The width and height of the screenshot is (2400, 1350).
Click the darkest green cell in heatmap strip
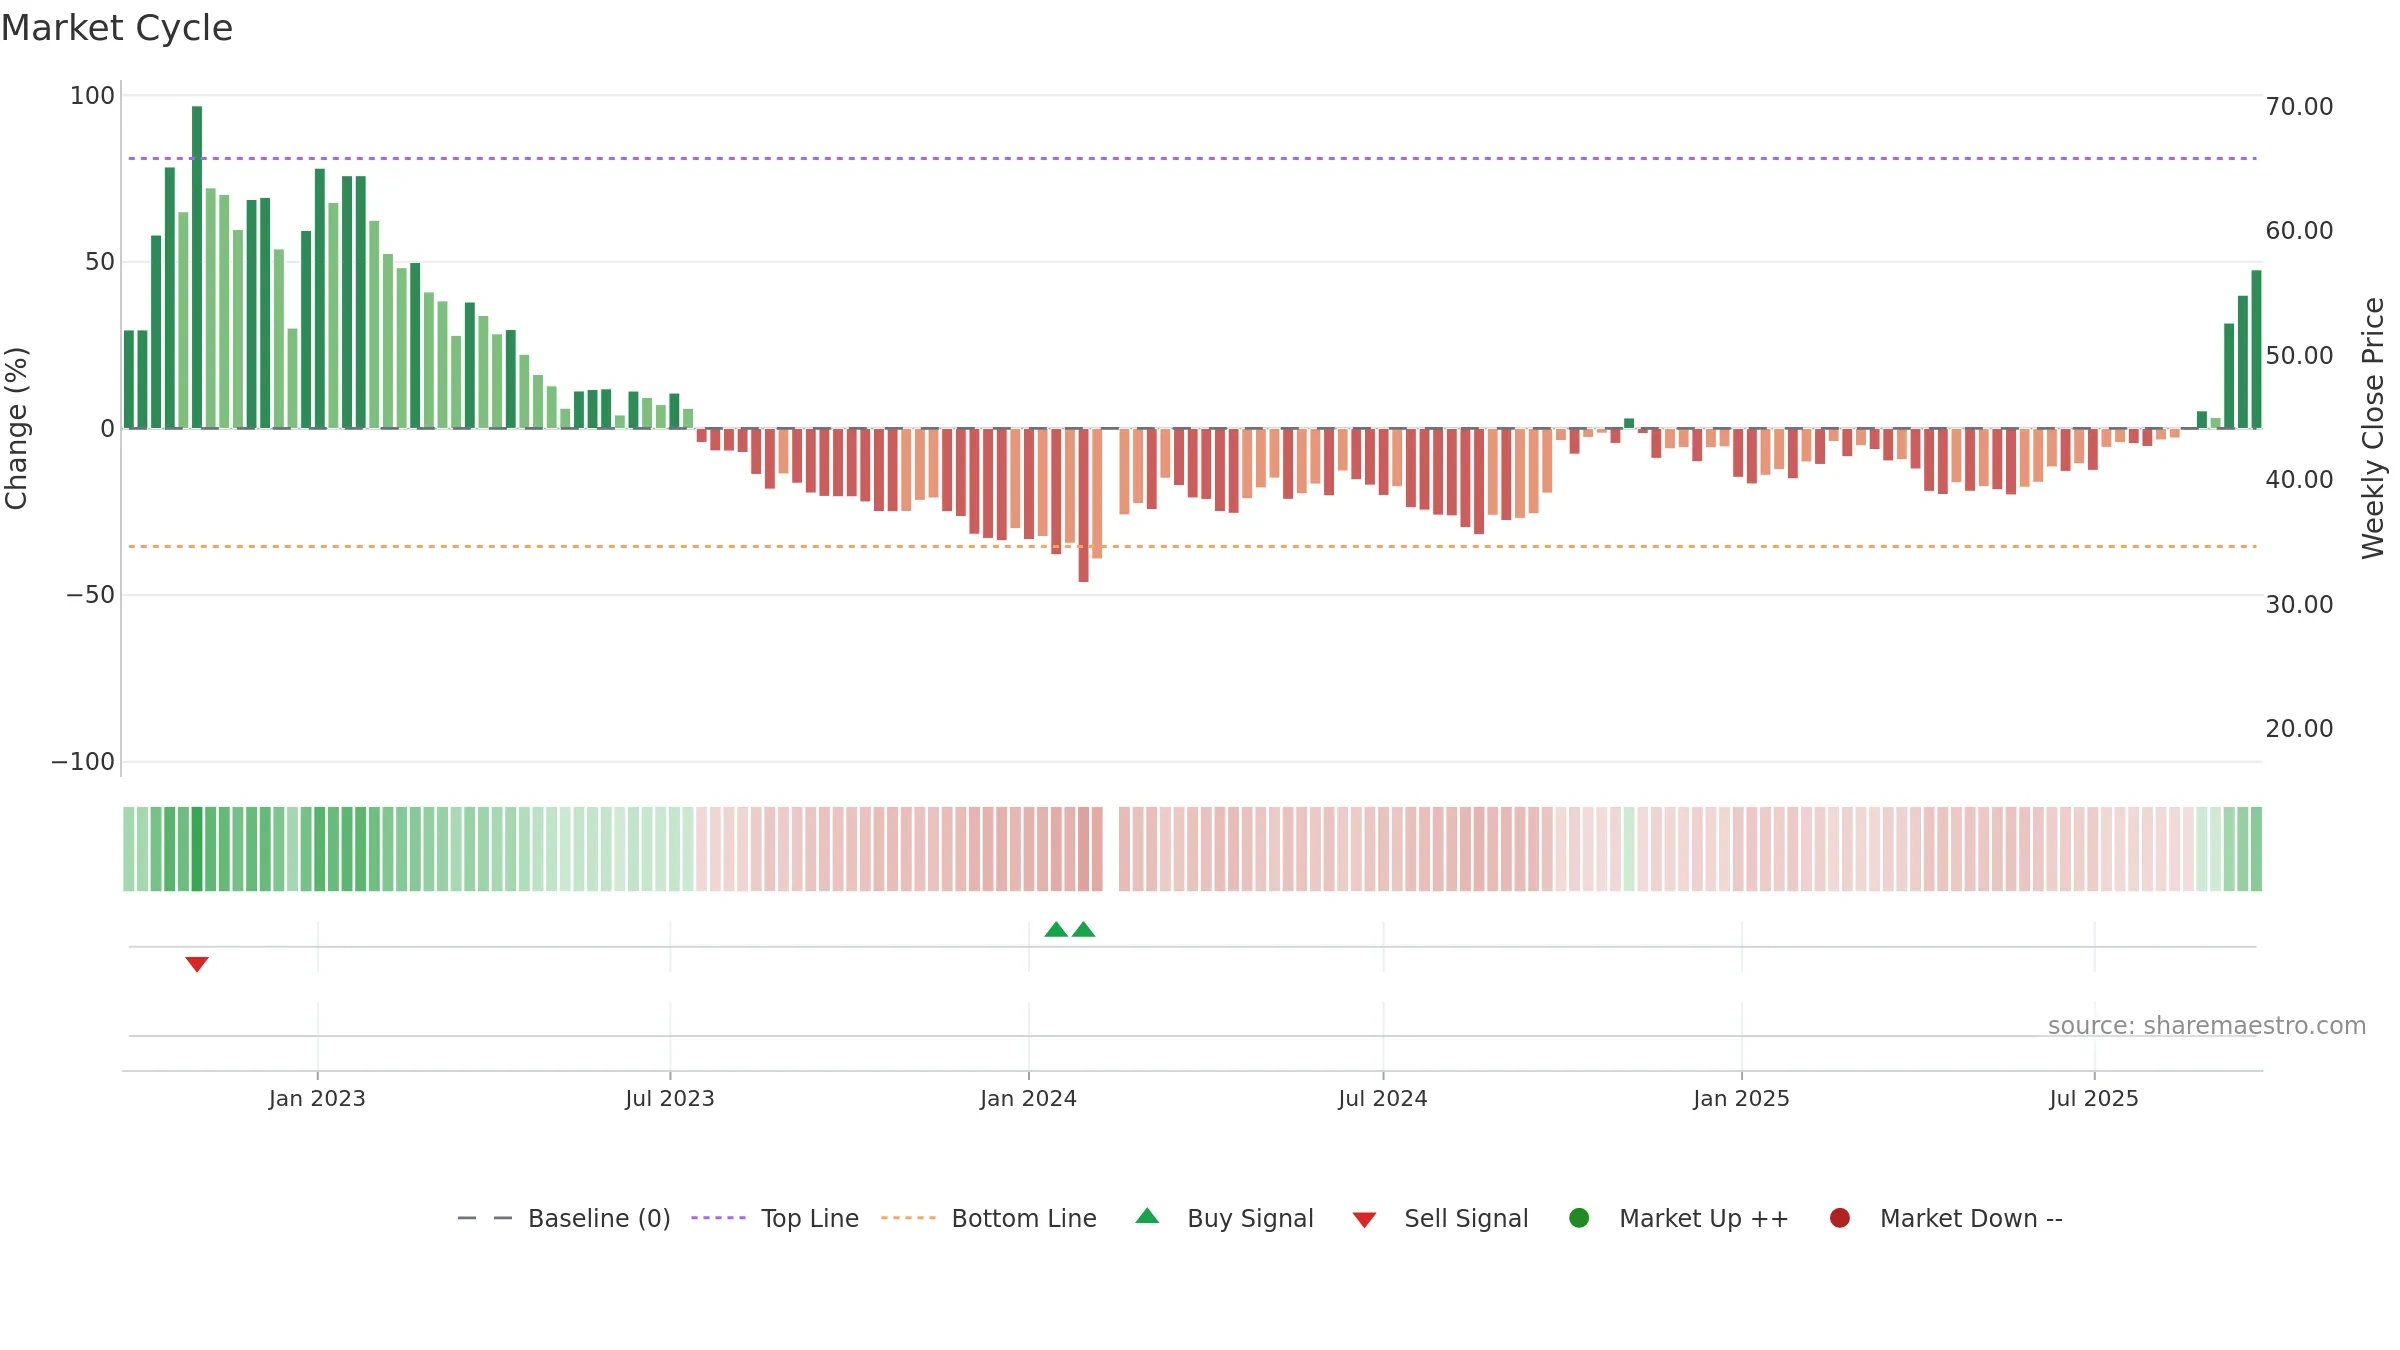[197, 848]
